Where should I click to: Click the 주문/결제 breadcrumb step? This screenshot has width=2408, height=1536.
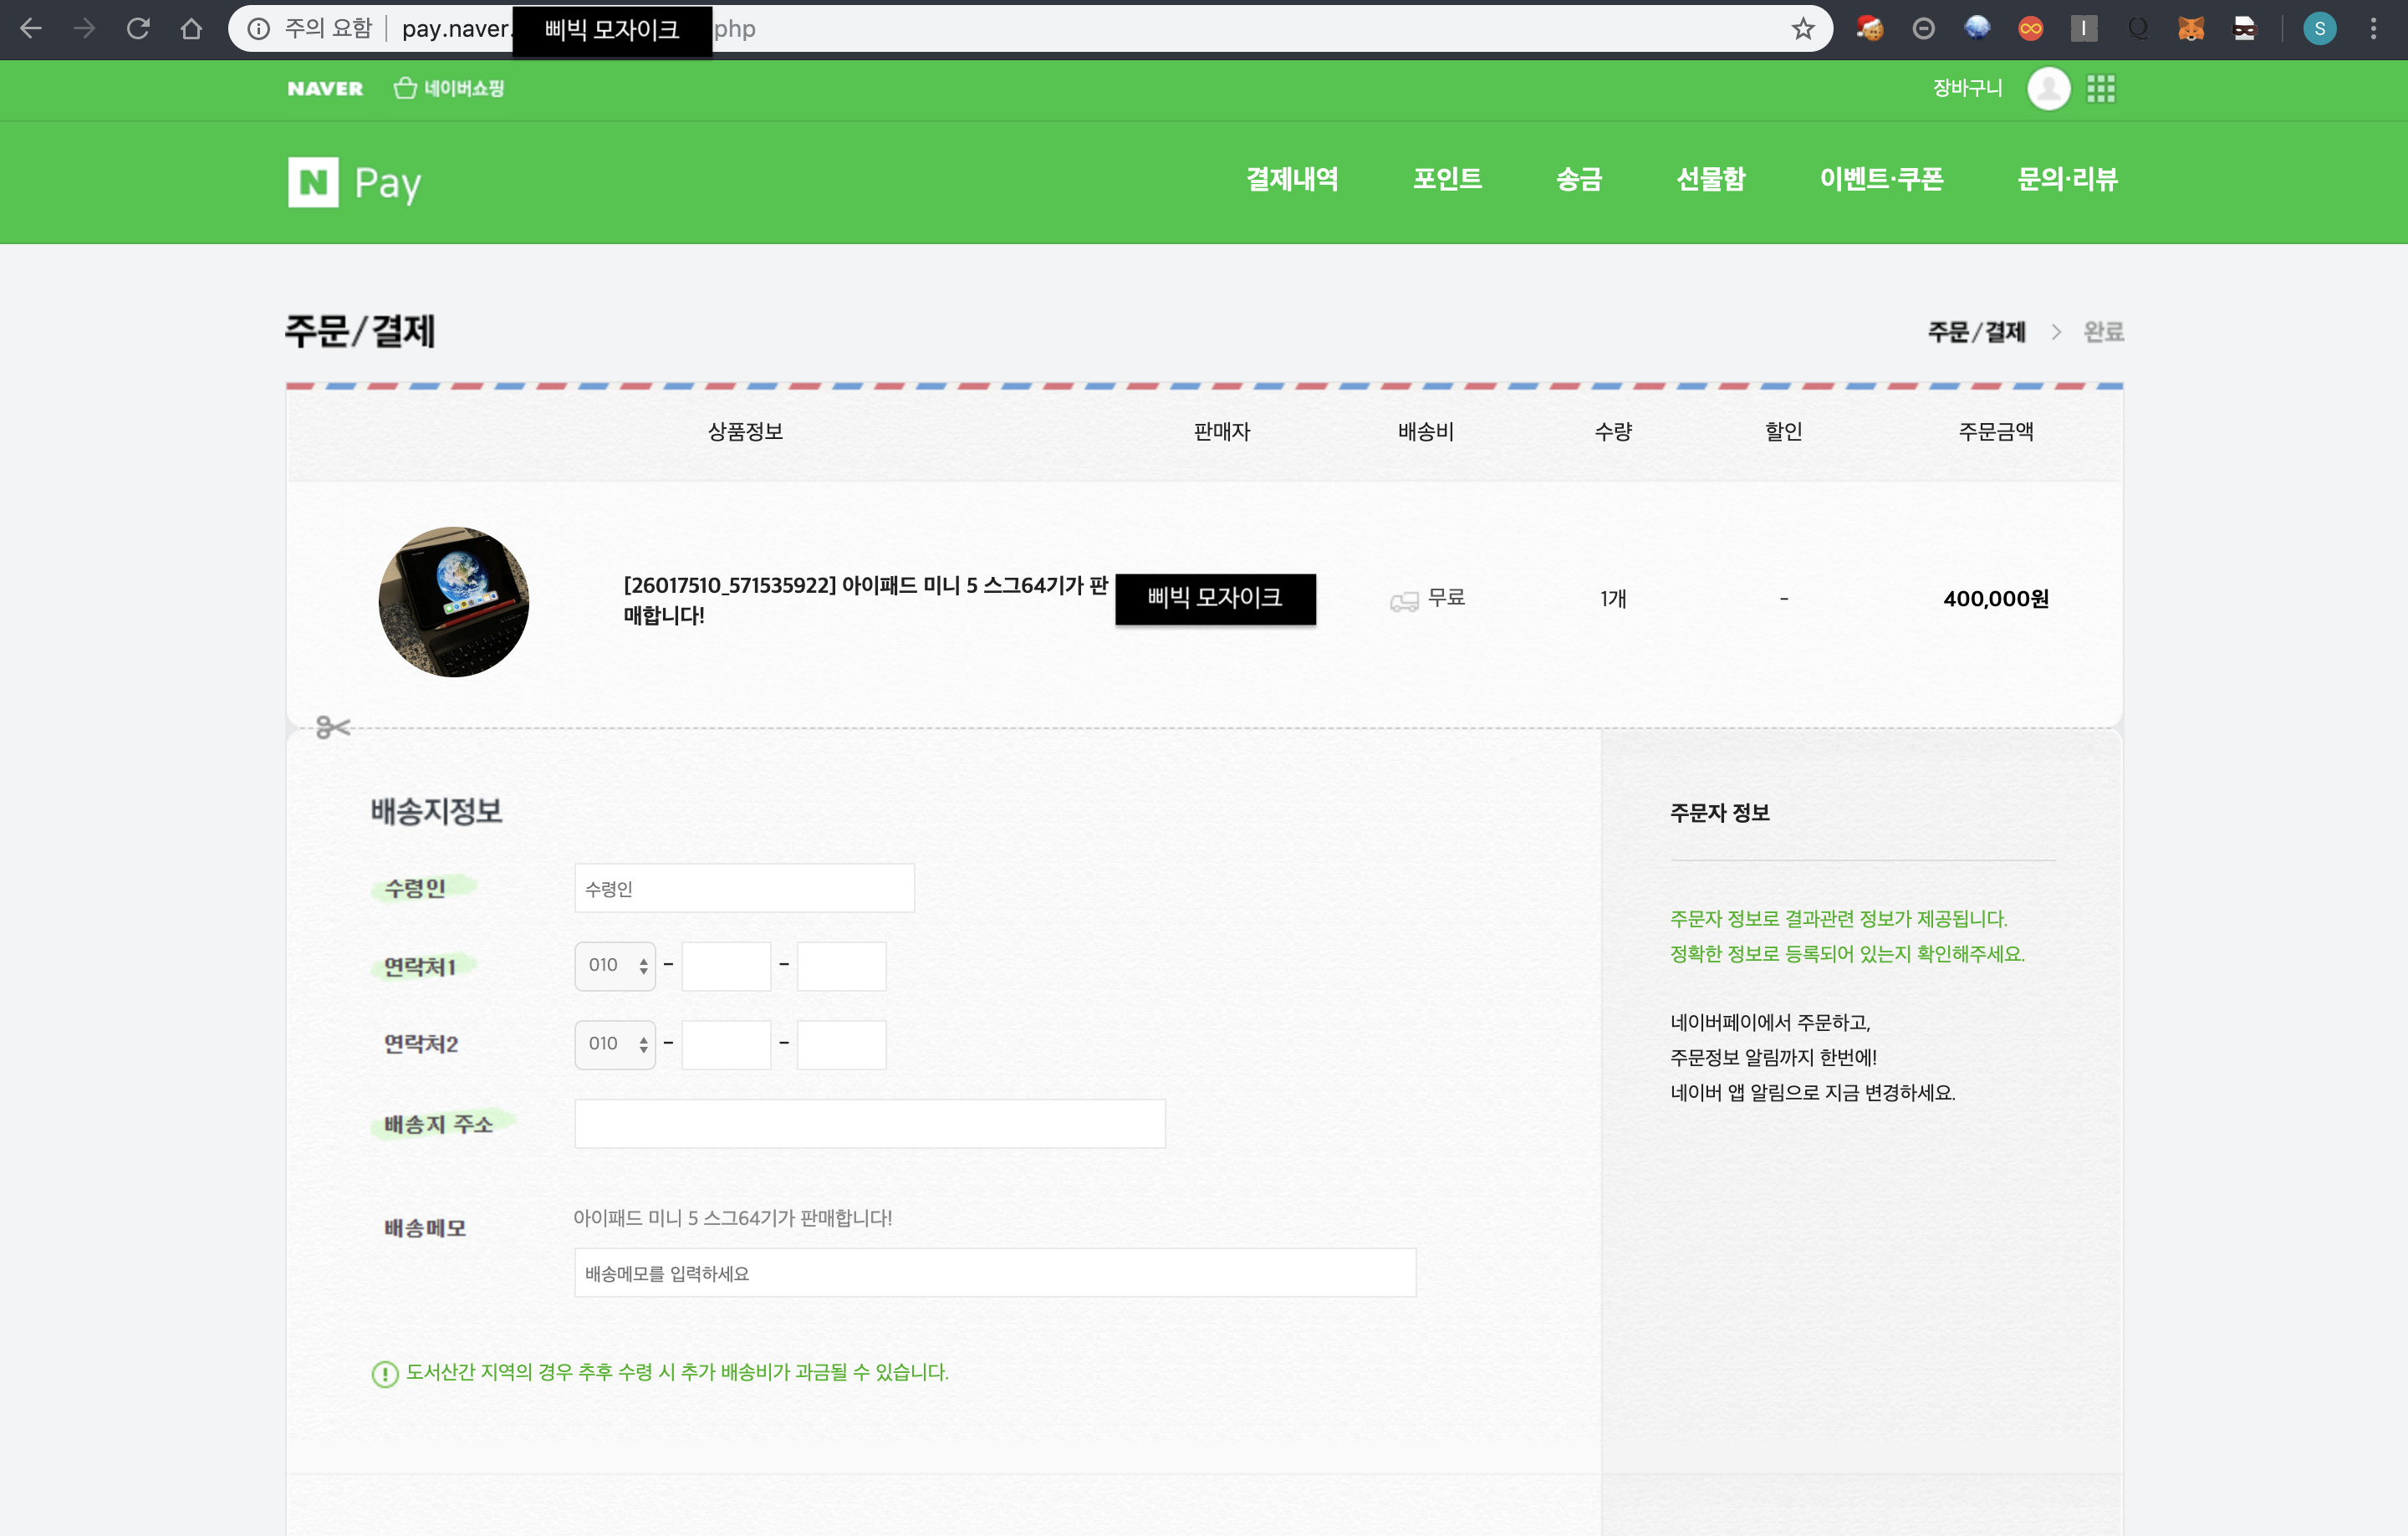(1976, 332)
